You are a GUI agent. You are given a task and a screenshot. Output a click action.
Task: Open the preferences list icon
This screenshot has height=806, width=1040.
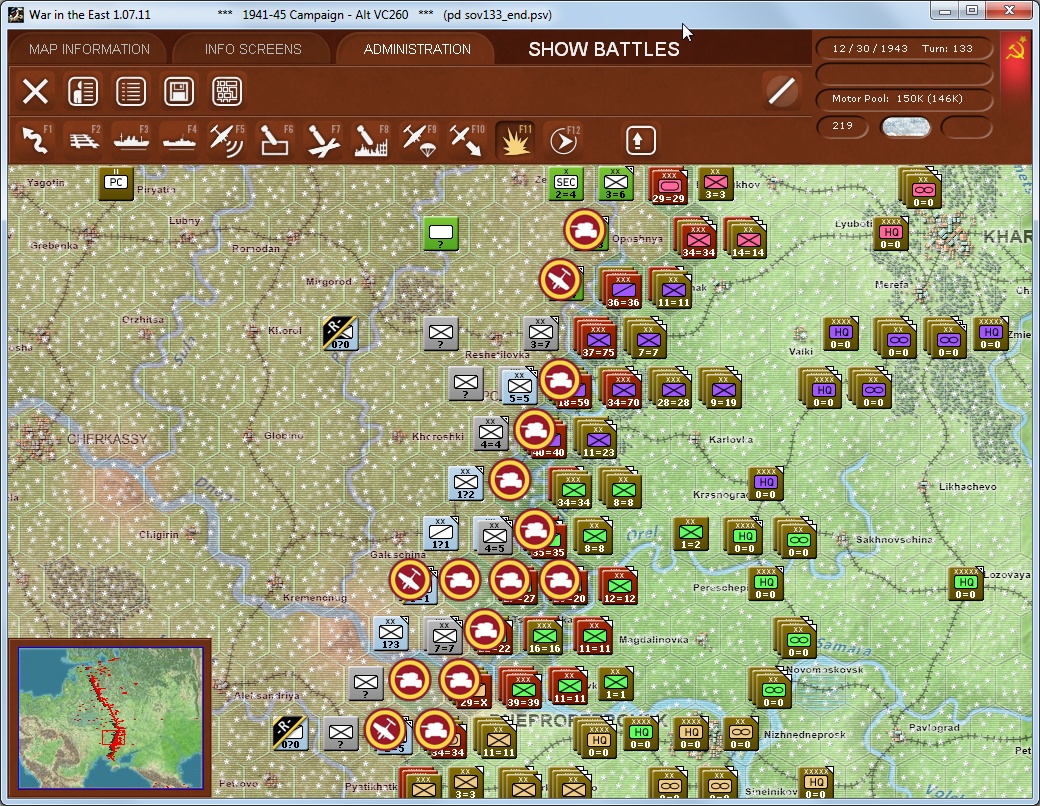[131, 92]
